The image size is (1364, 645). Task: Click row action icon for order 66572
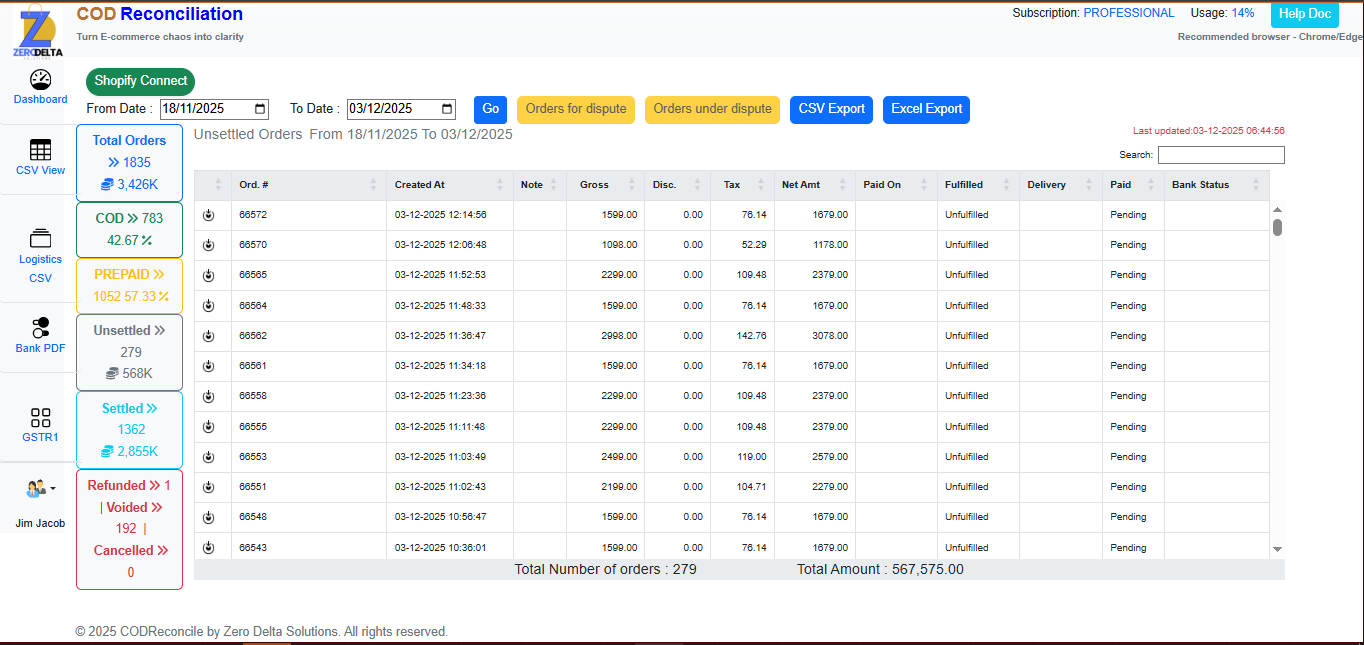(x=208, y=215)
